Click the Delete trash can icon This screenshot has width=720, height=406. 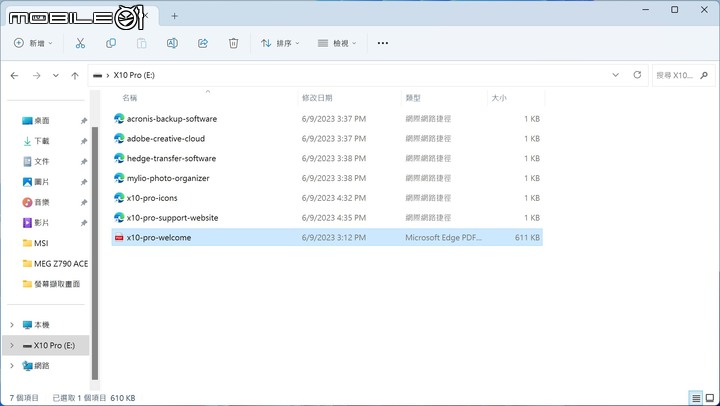point(233,43)
